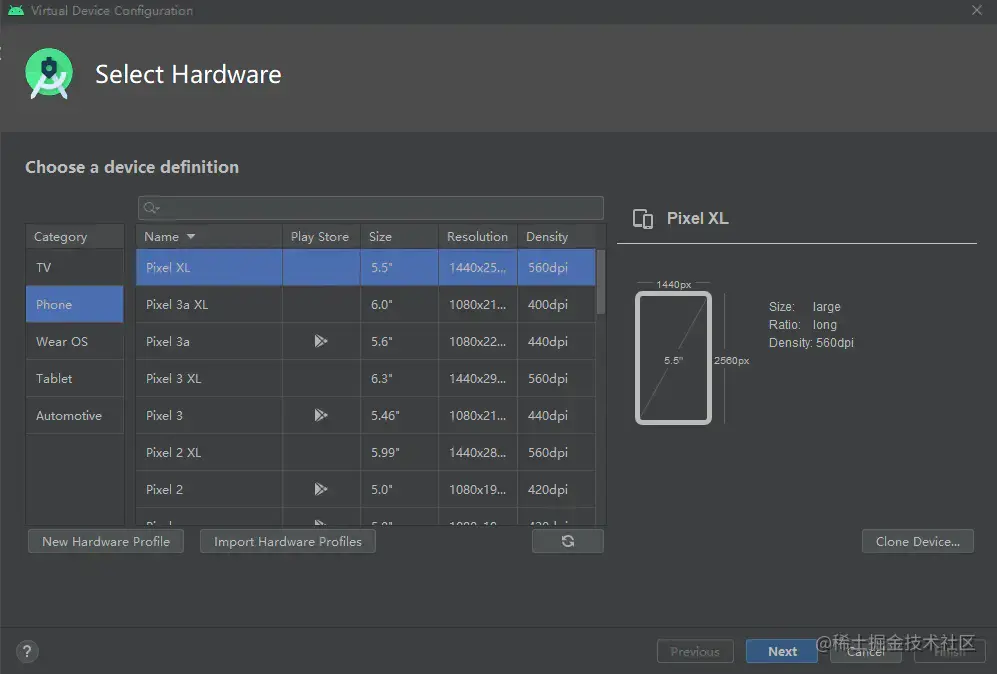Viewport: 997px width, 674px height.
Task: Click the 440dpi cell in Pixel 3a row
Action: 556,341
